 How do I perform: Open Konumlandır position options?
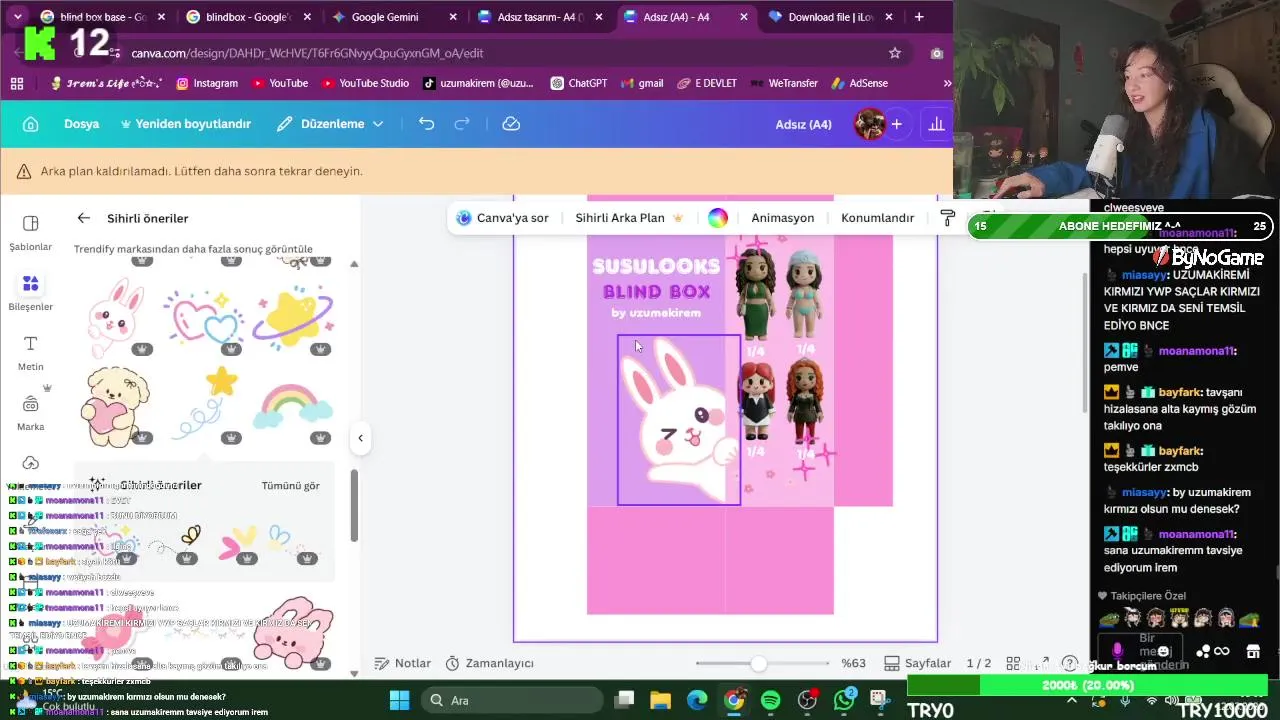coord(878,218)
